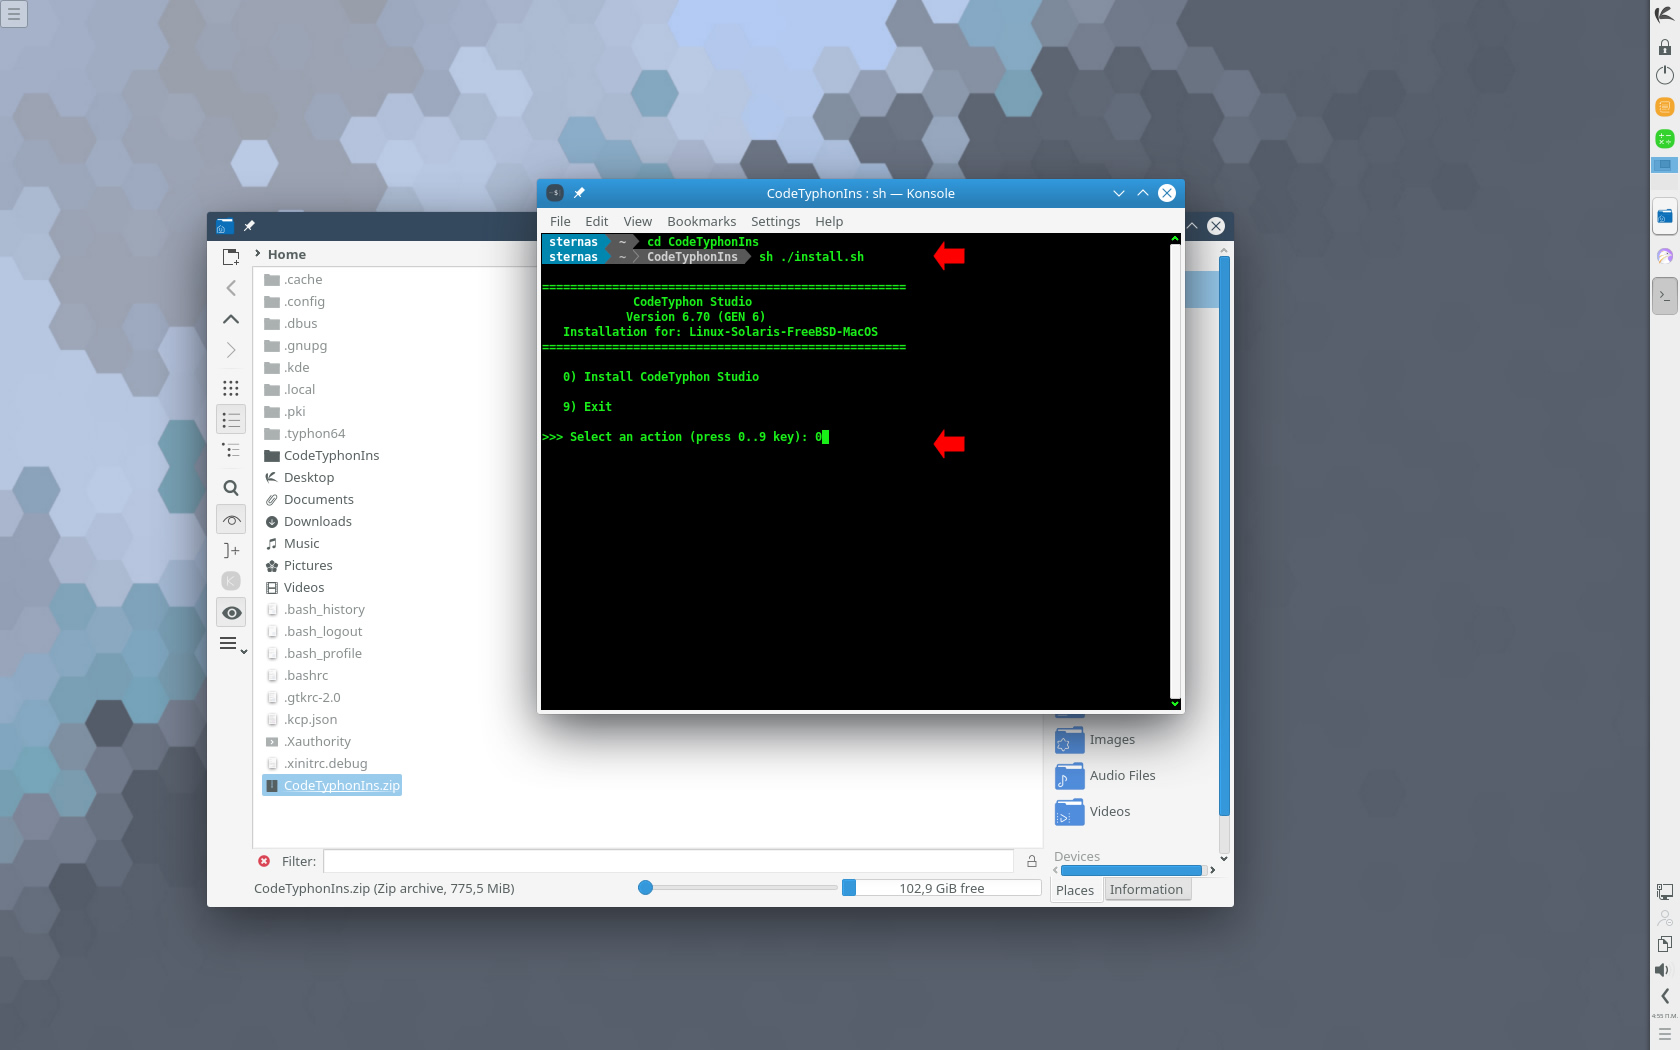
Task: Select the CodeTyphonIns.zip archive
Action: click(332, 786)
